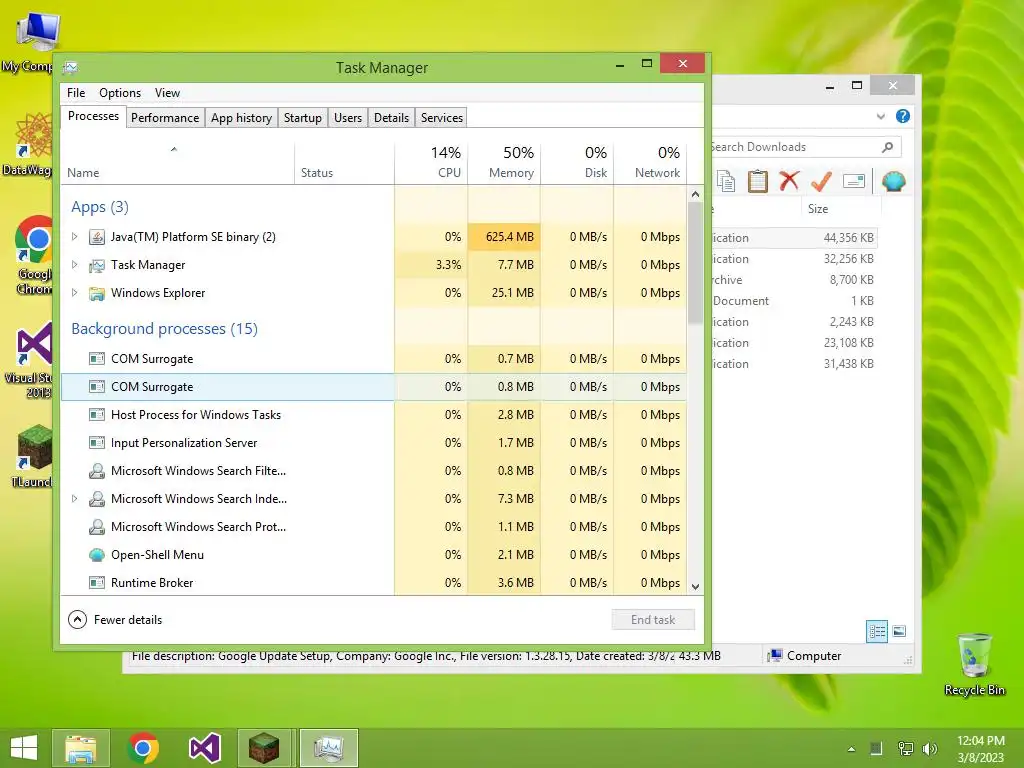Switch to the Details tab
This screenshot has width=1024, height=768.
point(391,118)
